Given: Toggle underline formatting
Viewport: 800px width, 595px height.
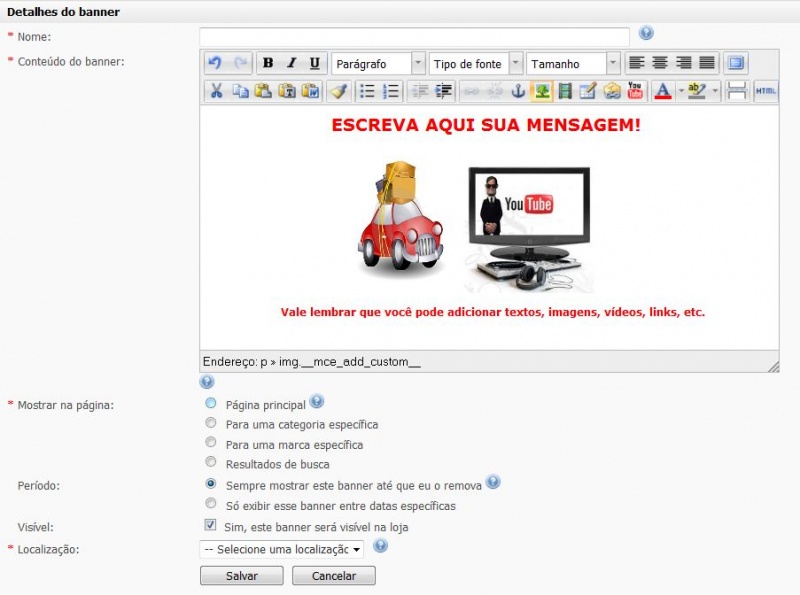Looking at the screenshot, I should tap(315, 63).
